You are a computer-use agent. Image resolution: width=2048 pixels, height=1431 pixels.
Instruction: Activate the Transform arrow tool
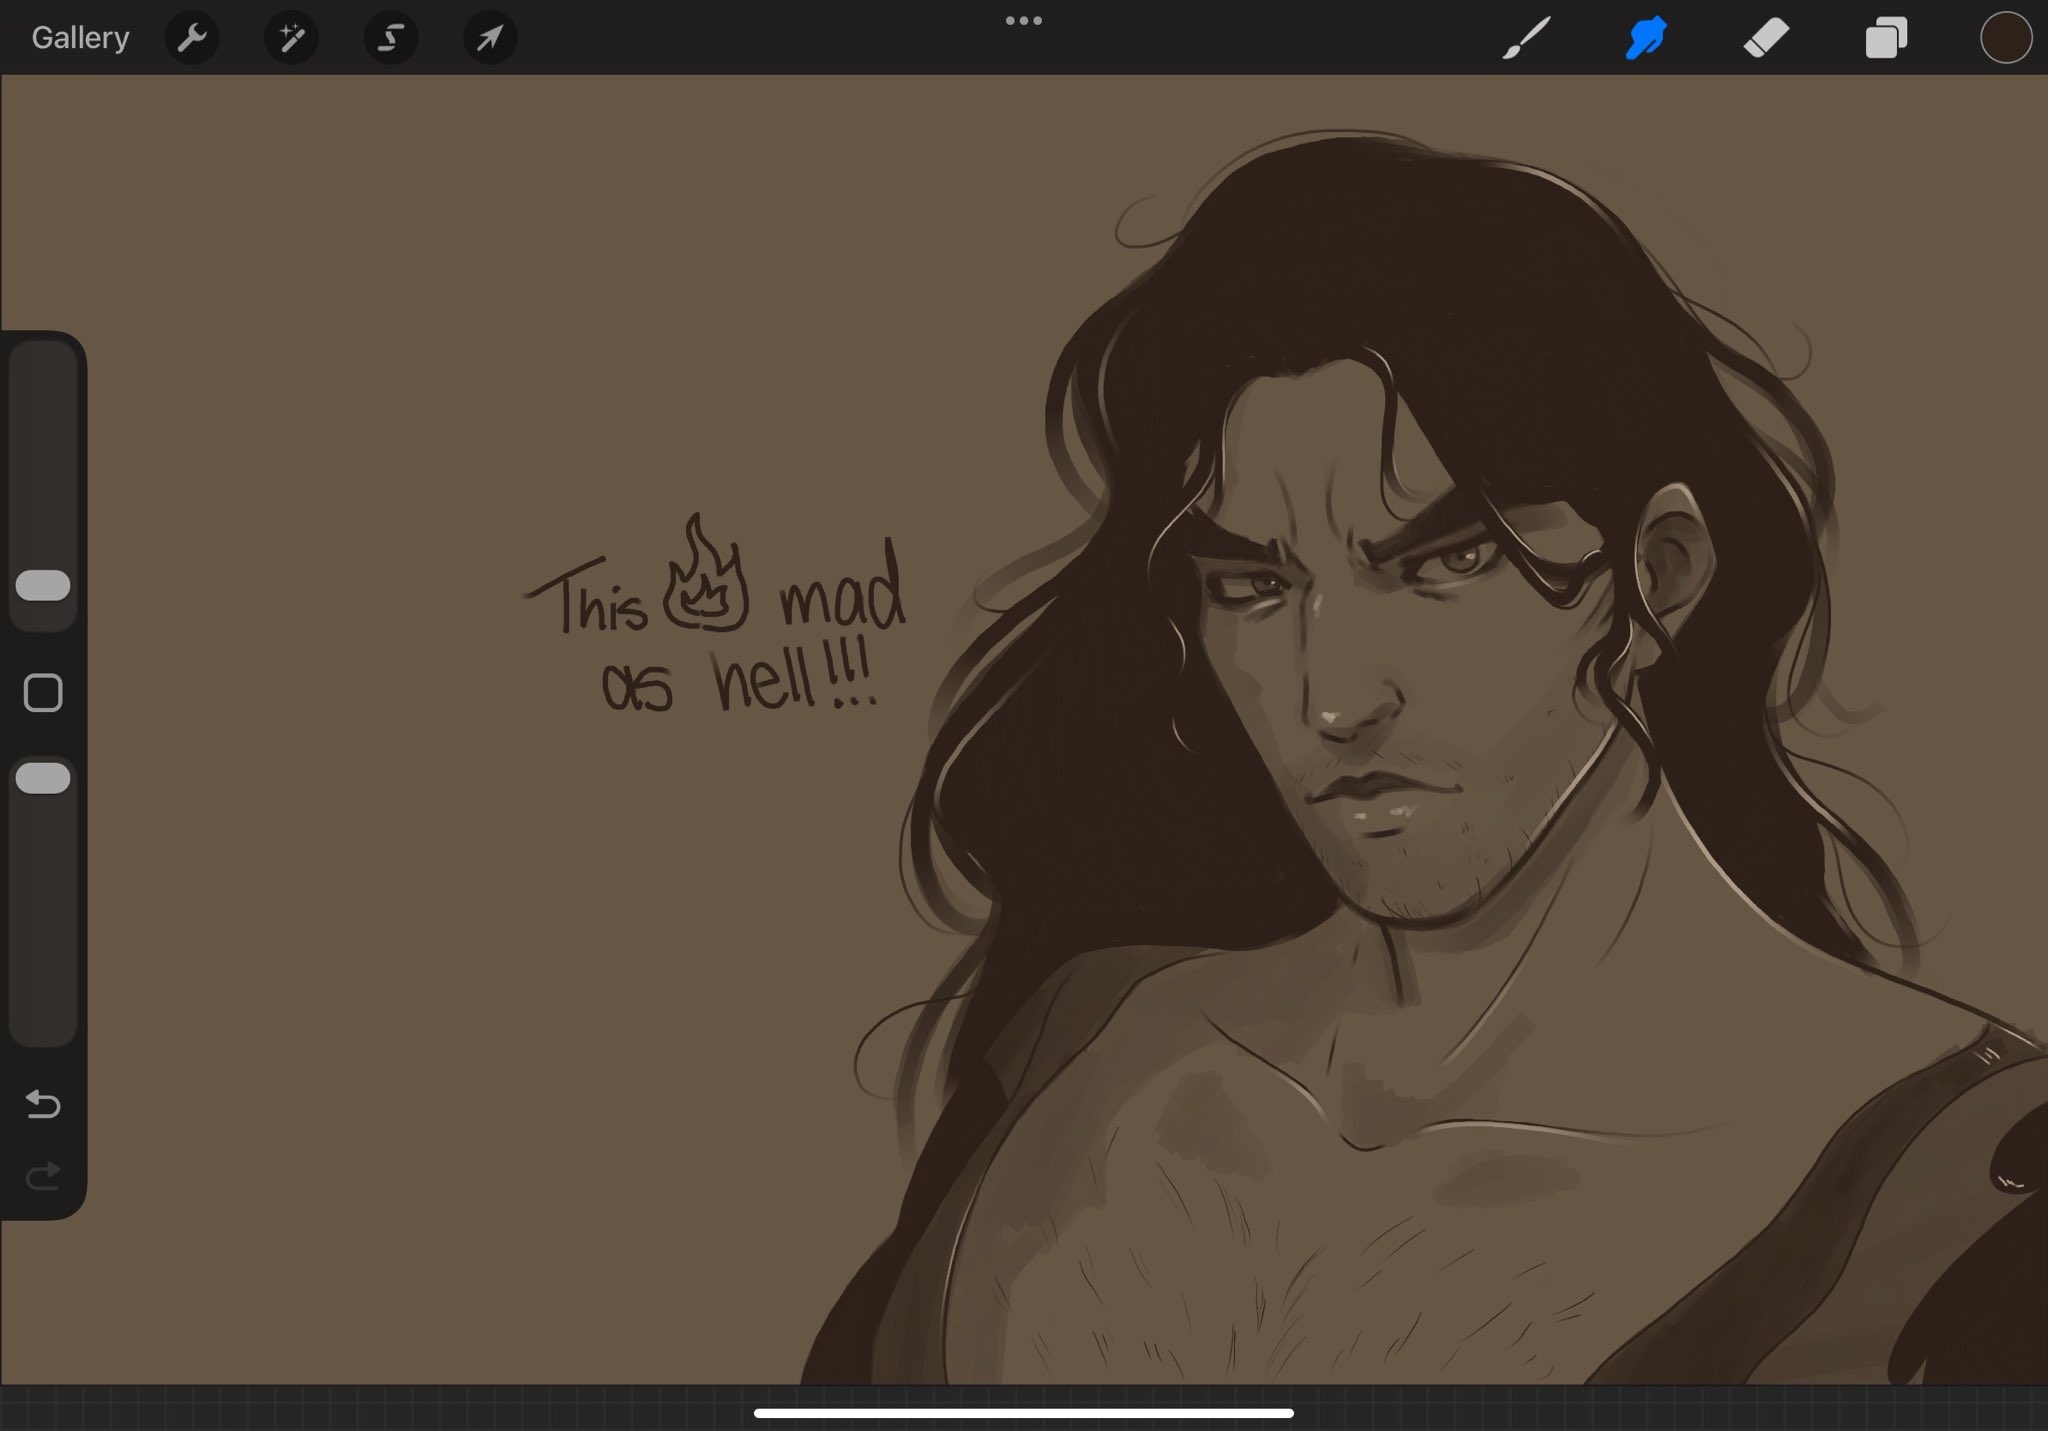(490, 38)
